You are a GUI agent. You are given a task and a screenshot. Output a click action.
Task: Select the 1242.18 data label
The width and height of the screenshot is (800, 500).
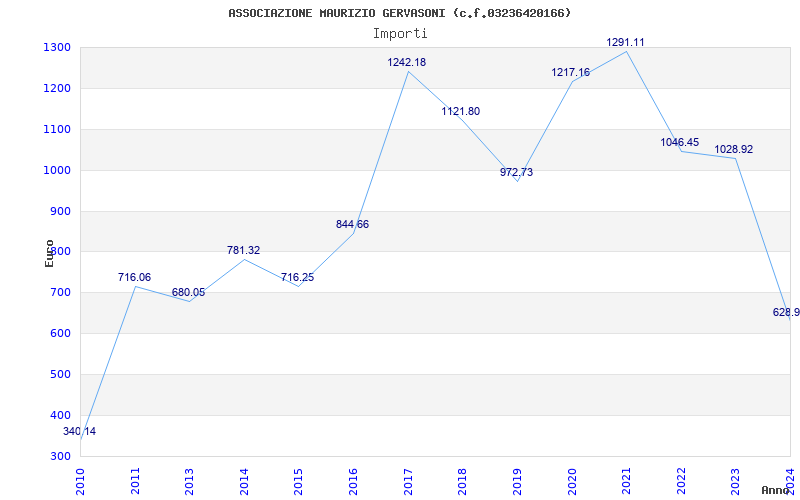pyautogui.click(x=407, y=63)
